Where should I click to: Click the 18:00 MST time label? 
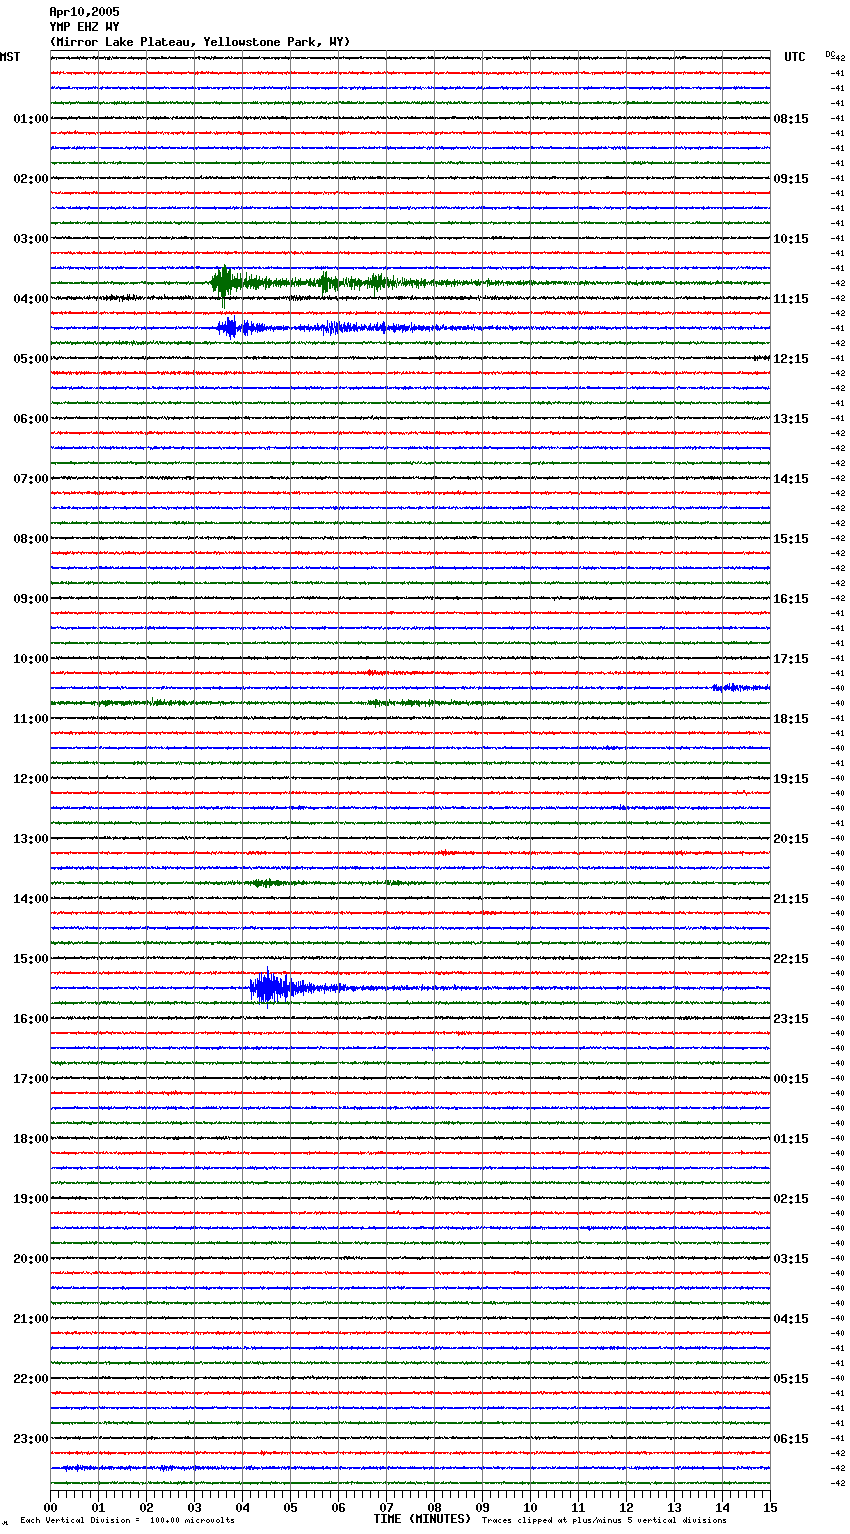point(31,1139)
